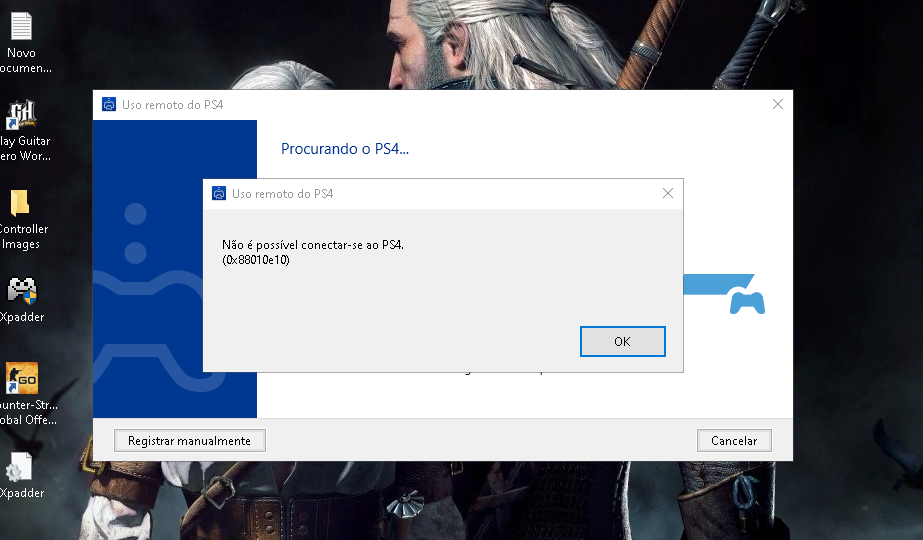Close the main Uso remoto do PS4 window

778,104
